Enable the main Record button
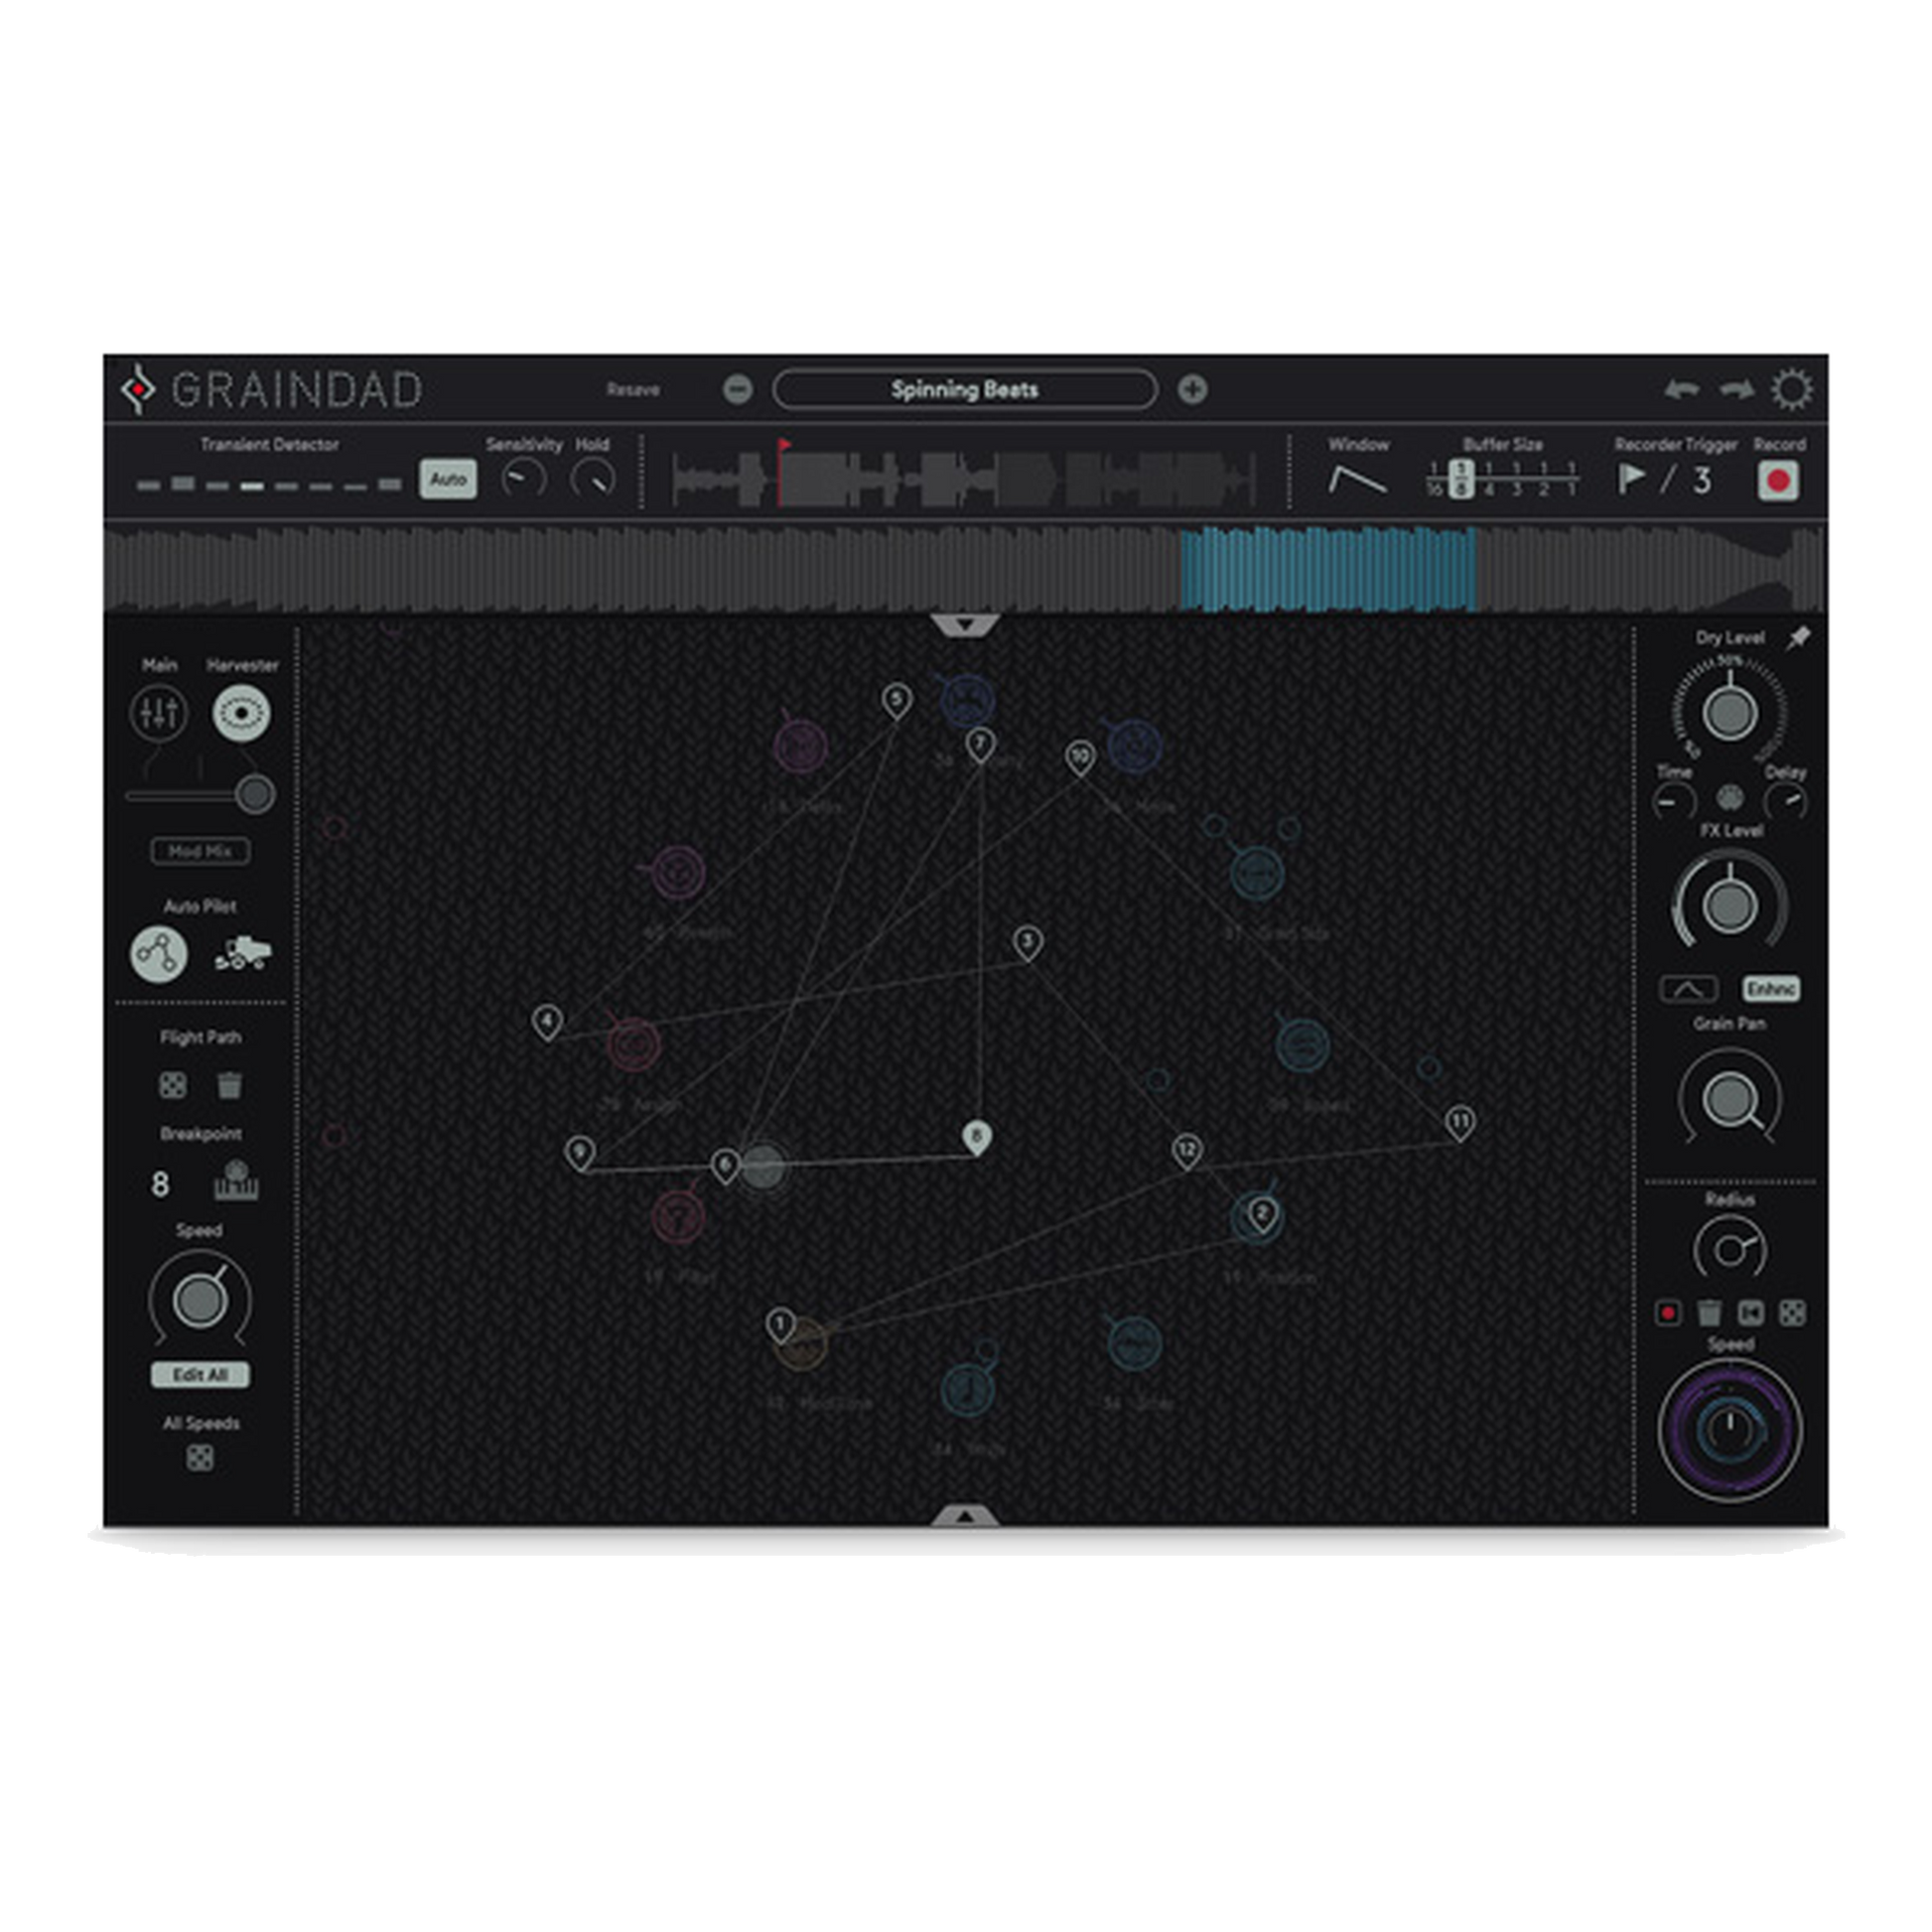 pos(1778,481)
